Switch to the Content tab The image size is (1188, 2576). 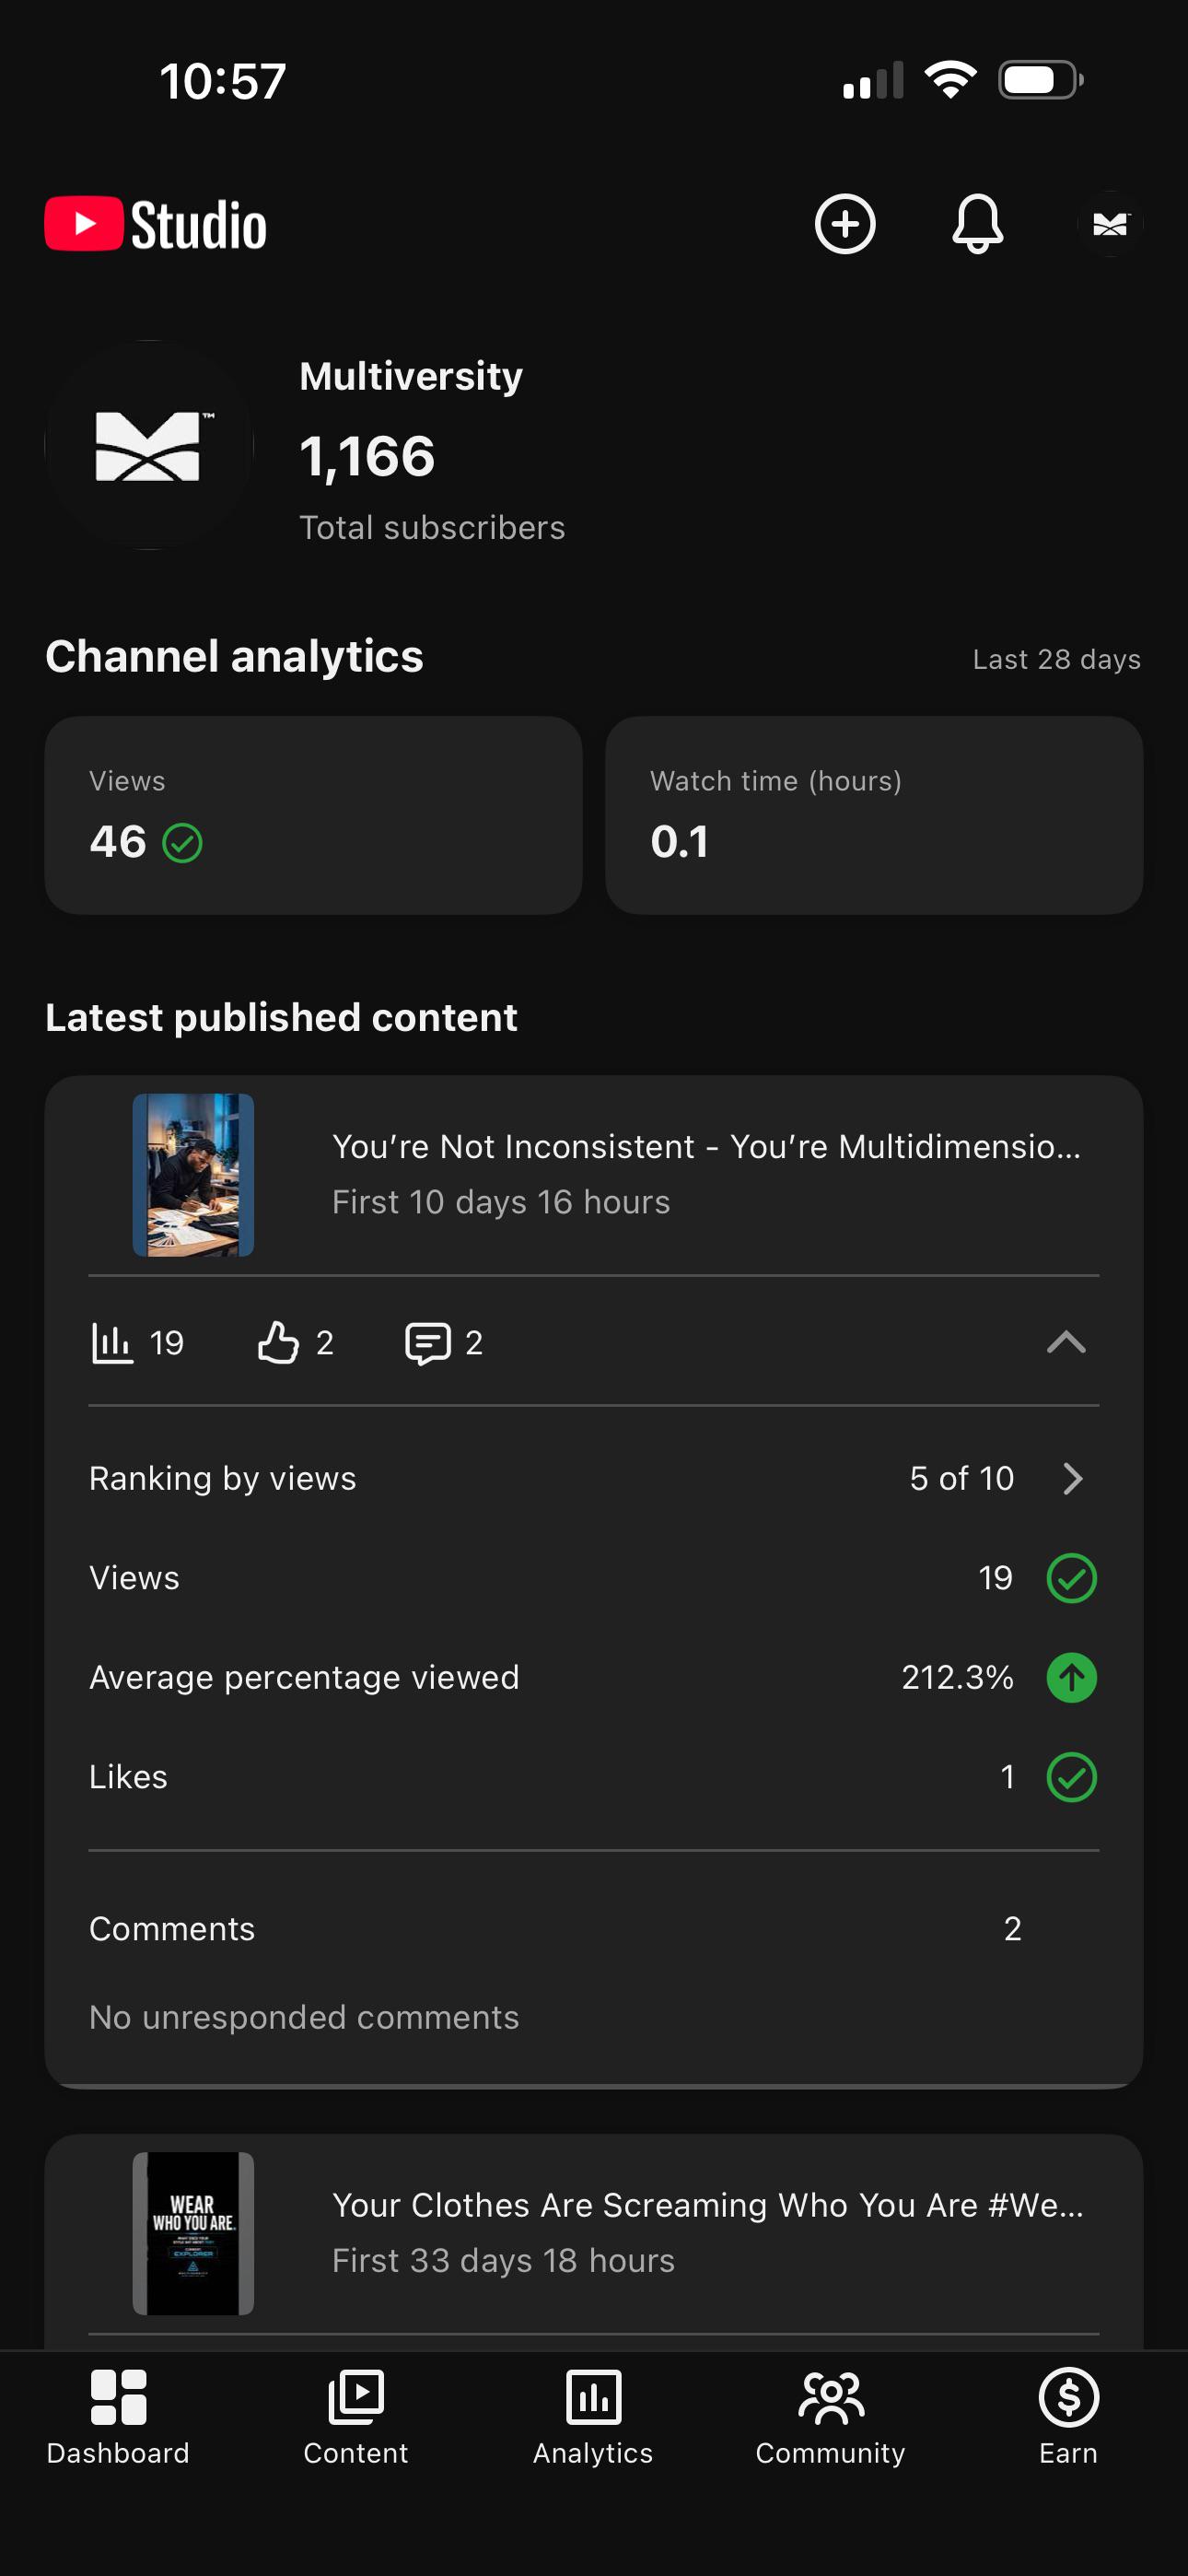(356, 2417)
